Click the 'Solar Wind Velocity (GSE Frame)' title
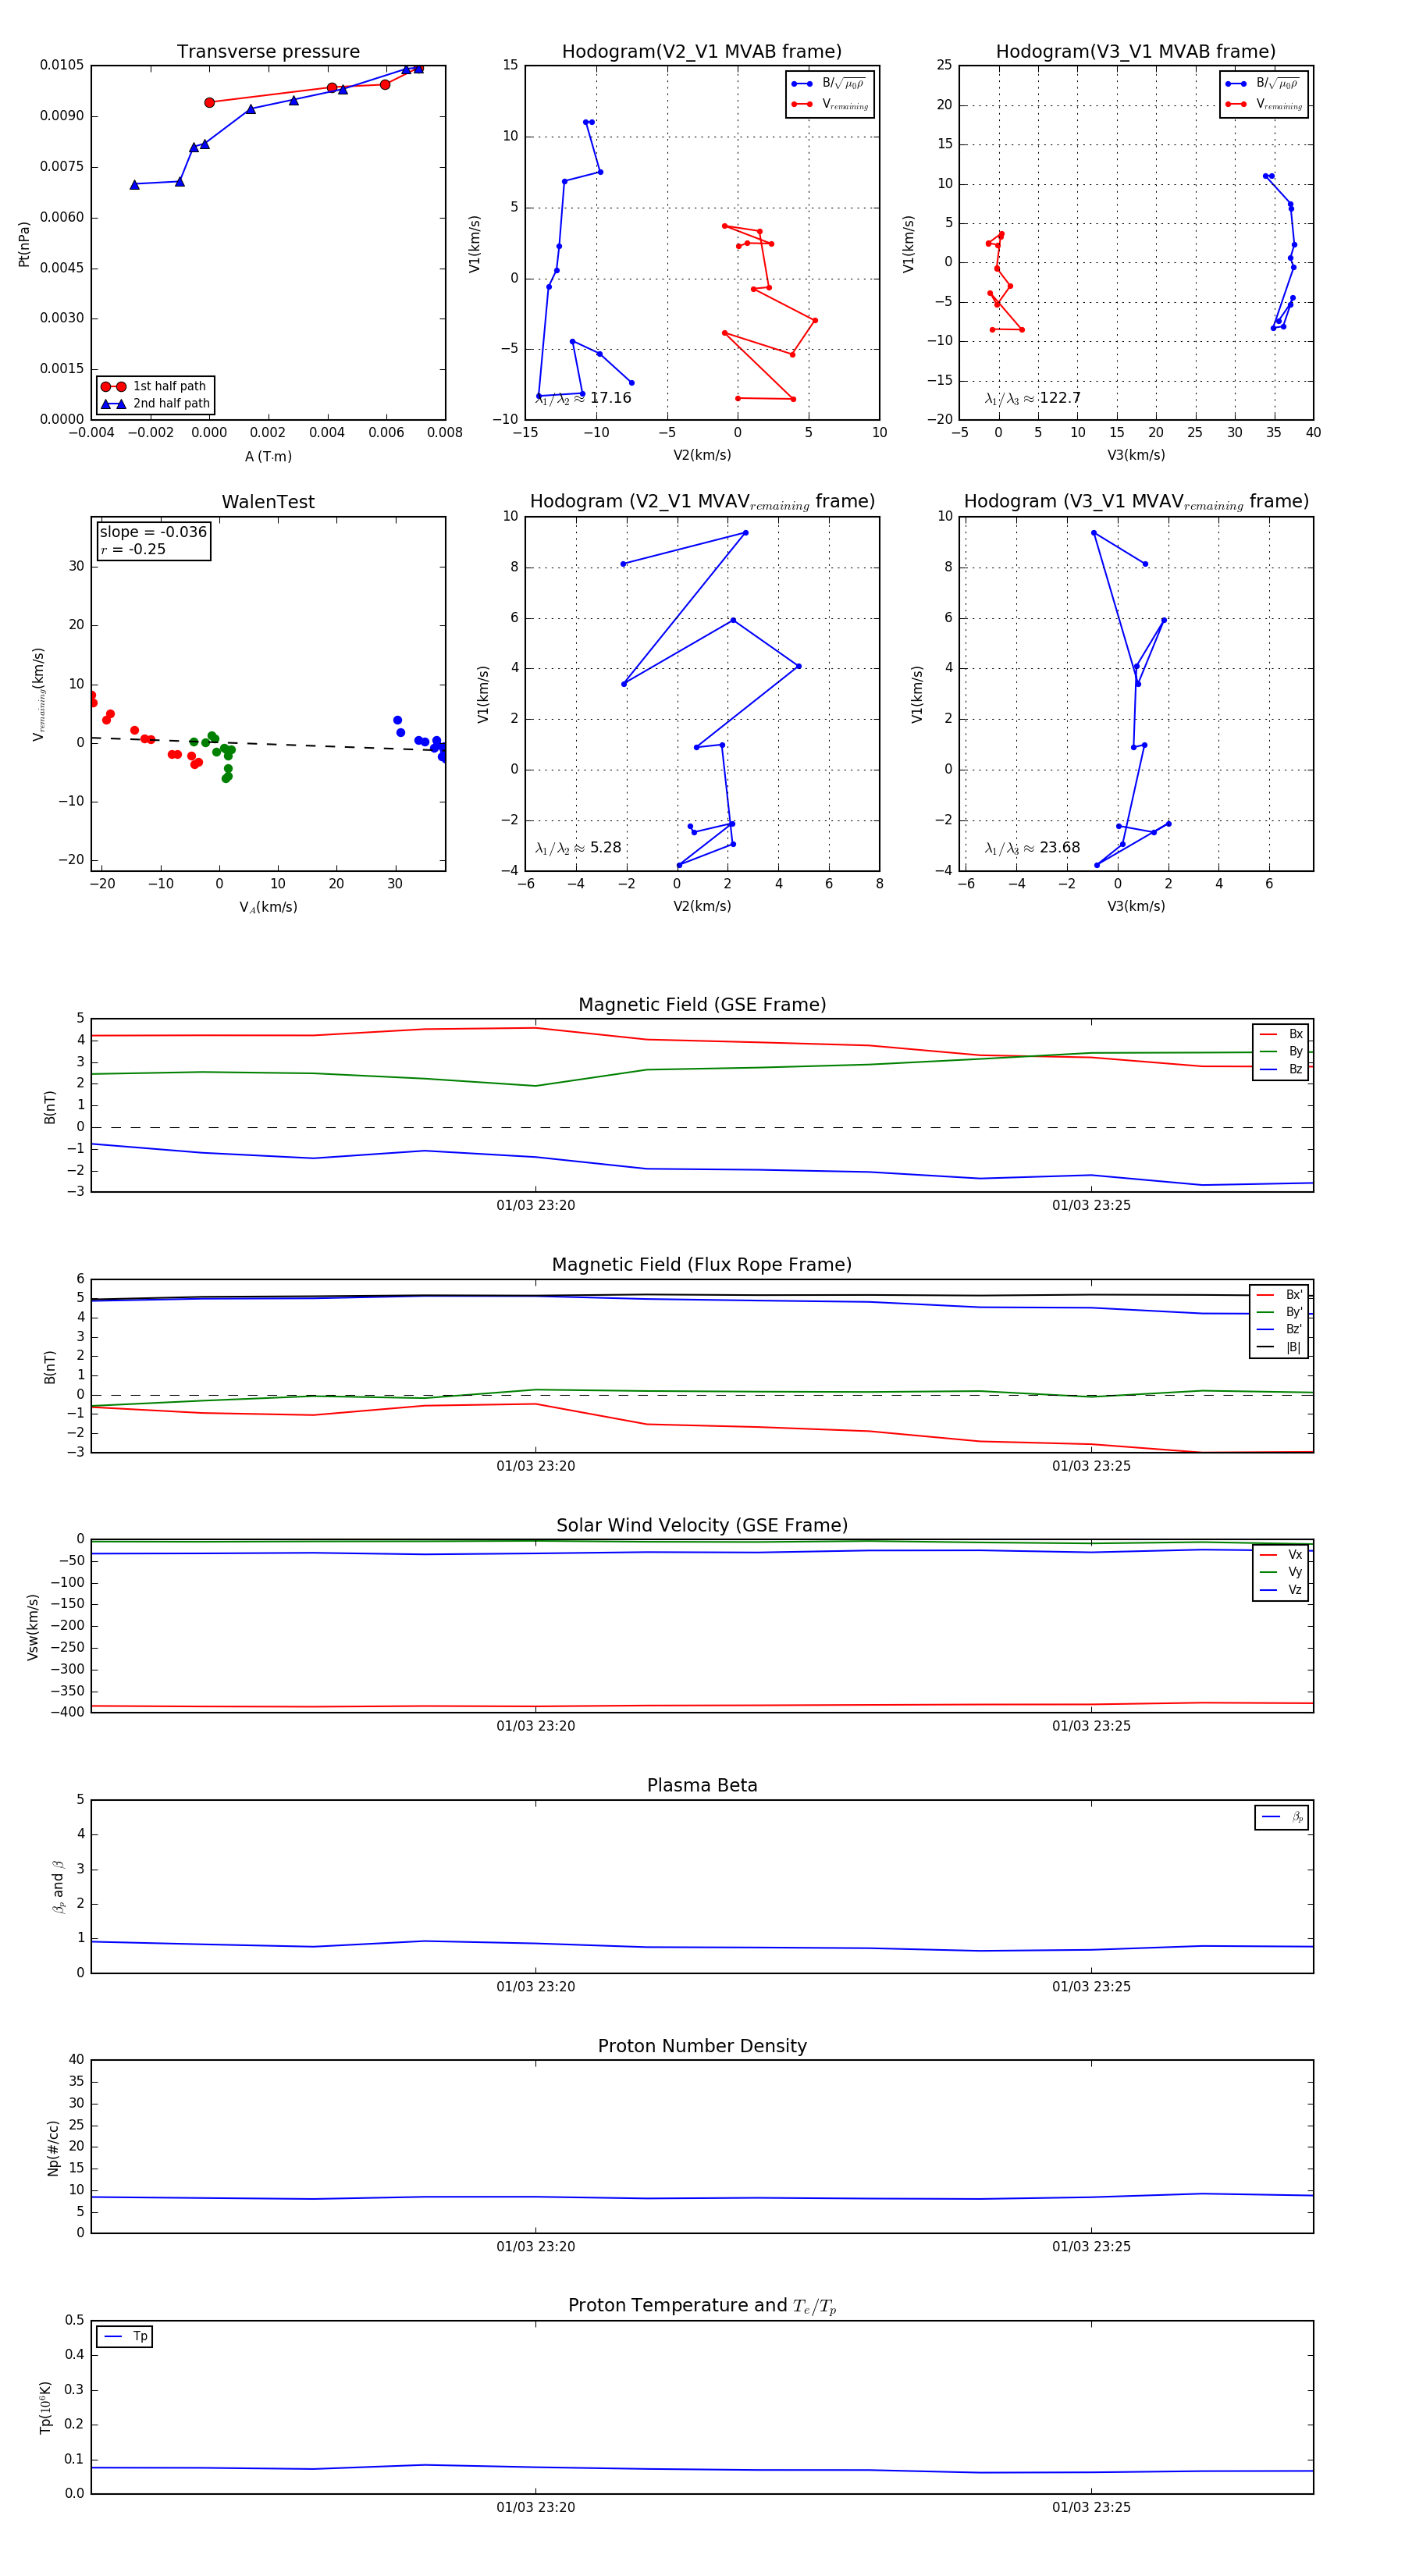This screenshot has height=2576, width=1405. 702,1525
